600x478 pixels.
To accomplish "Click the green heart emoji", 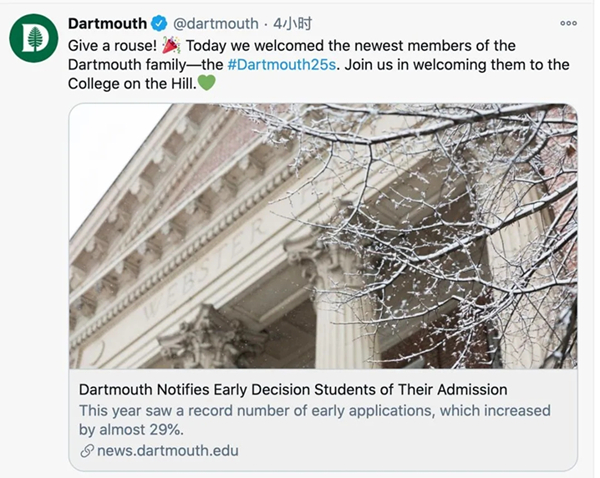I will [206, 83].
